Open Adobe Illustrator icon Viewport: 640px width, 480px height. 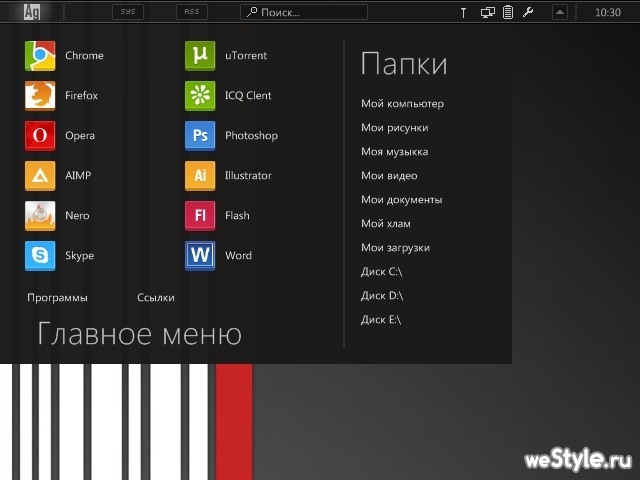(x=200, y=176)
